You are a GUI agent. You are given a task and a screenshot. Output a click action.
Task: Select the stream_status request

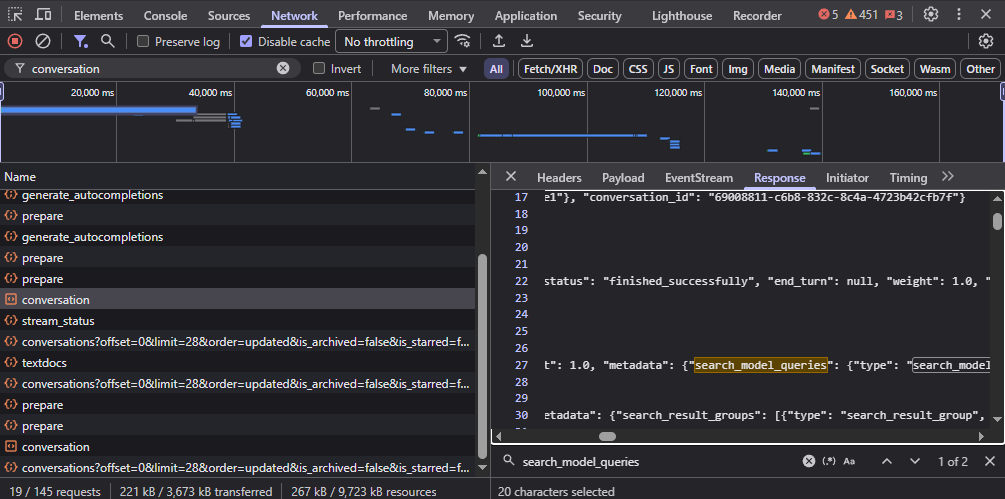[x=58, y=321]
